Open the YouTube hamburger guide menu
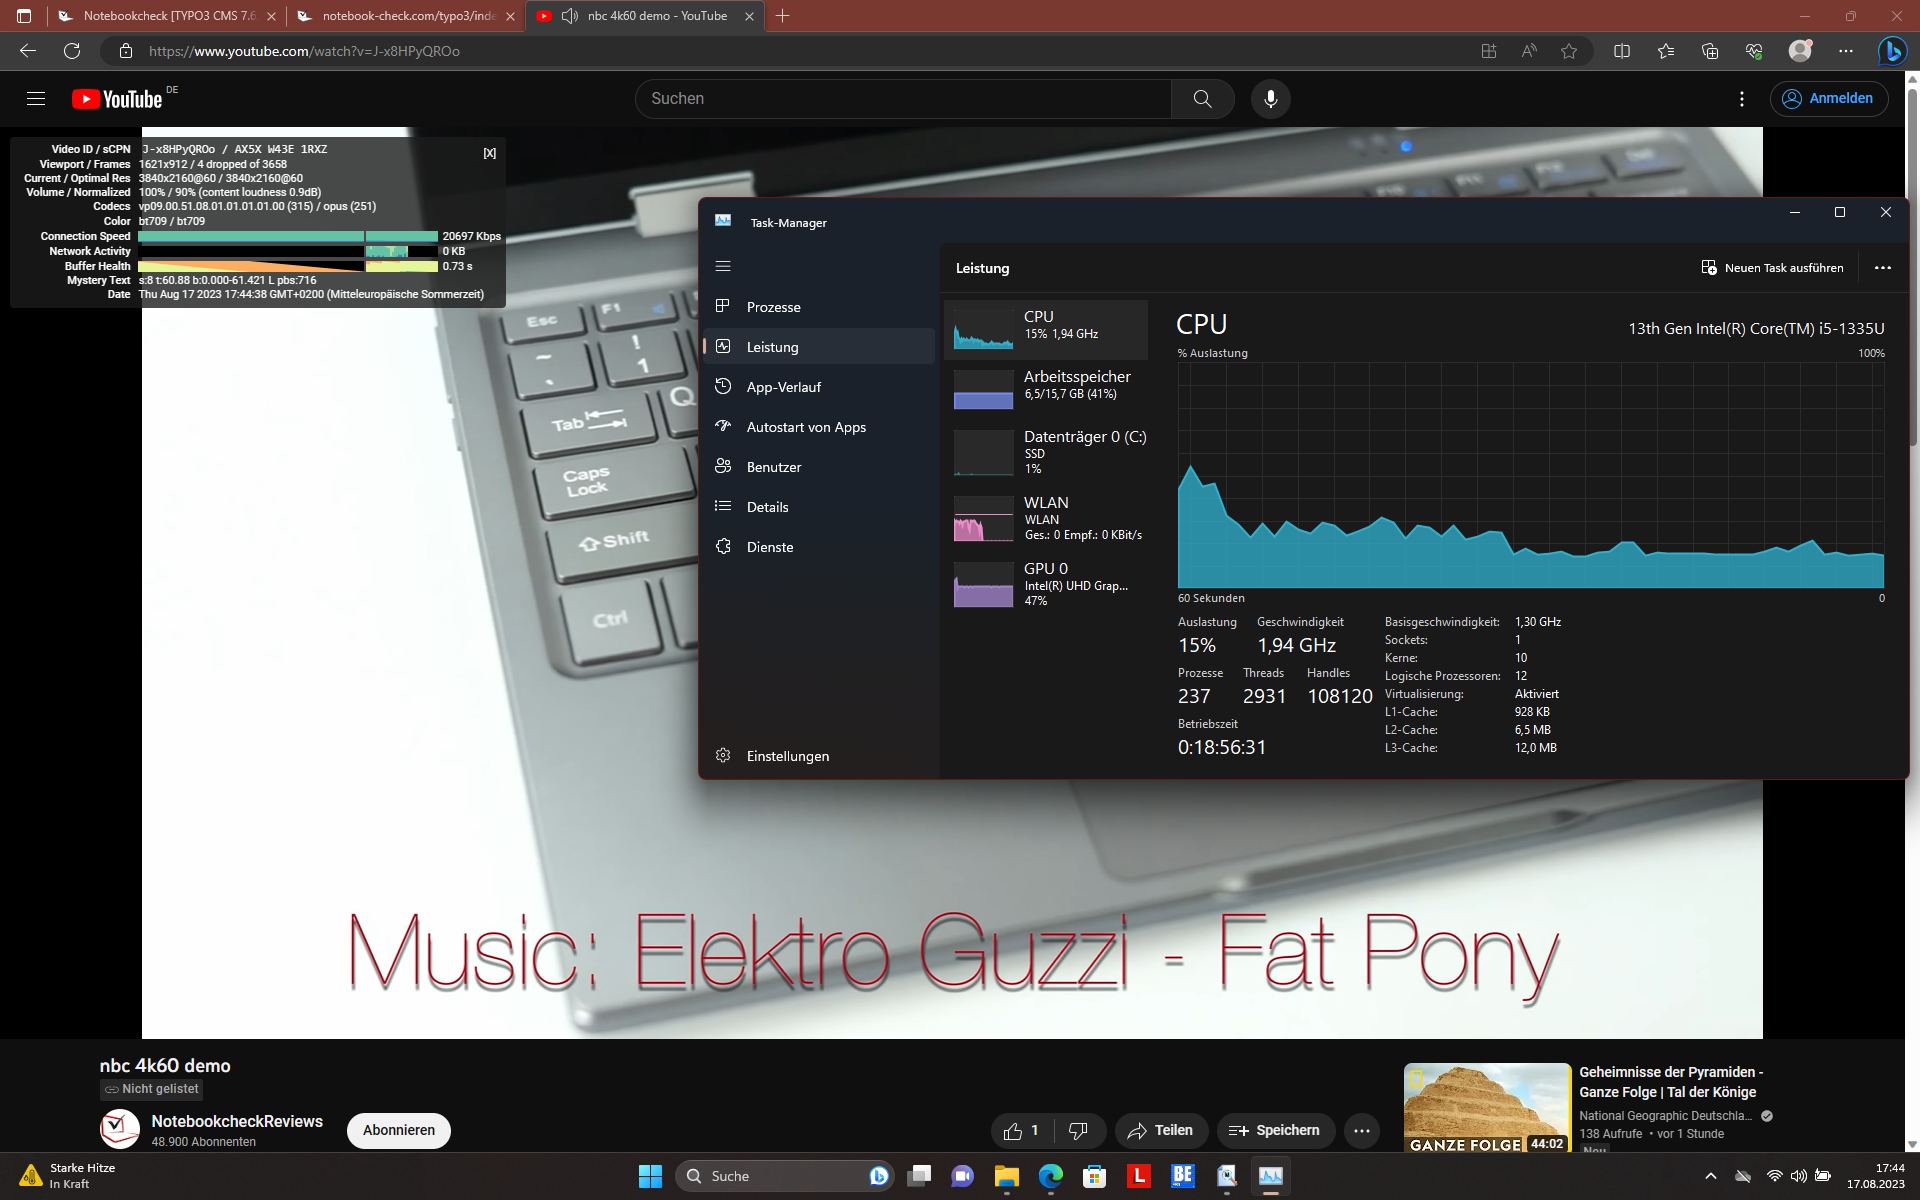 36,99
